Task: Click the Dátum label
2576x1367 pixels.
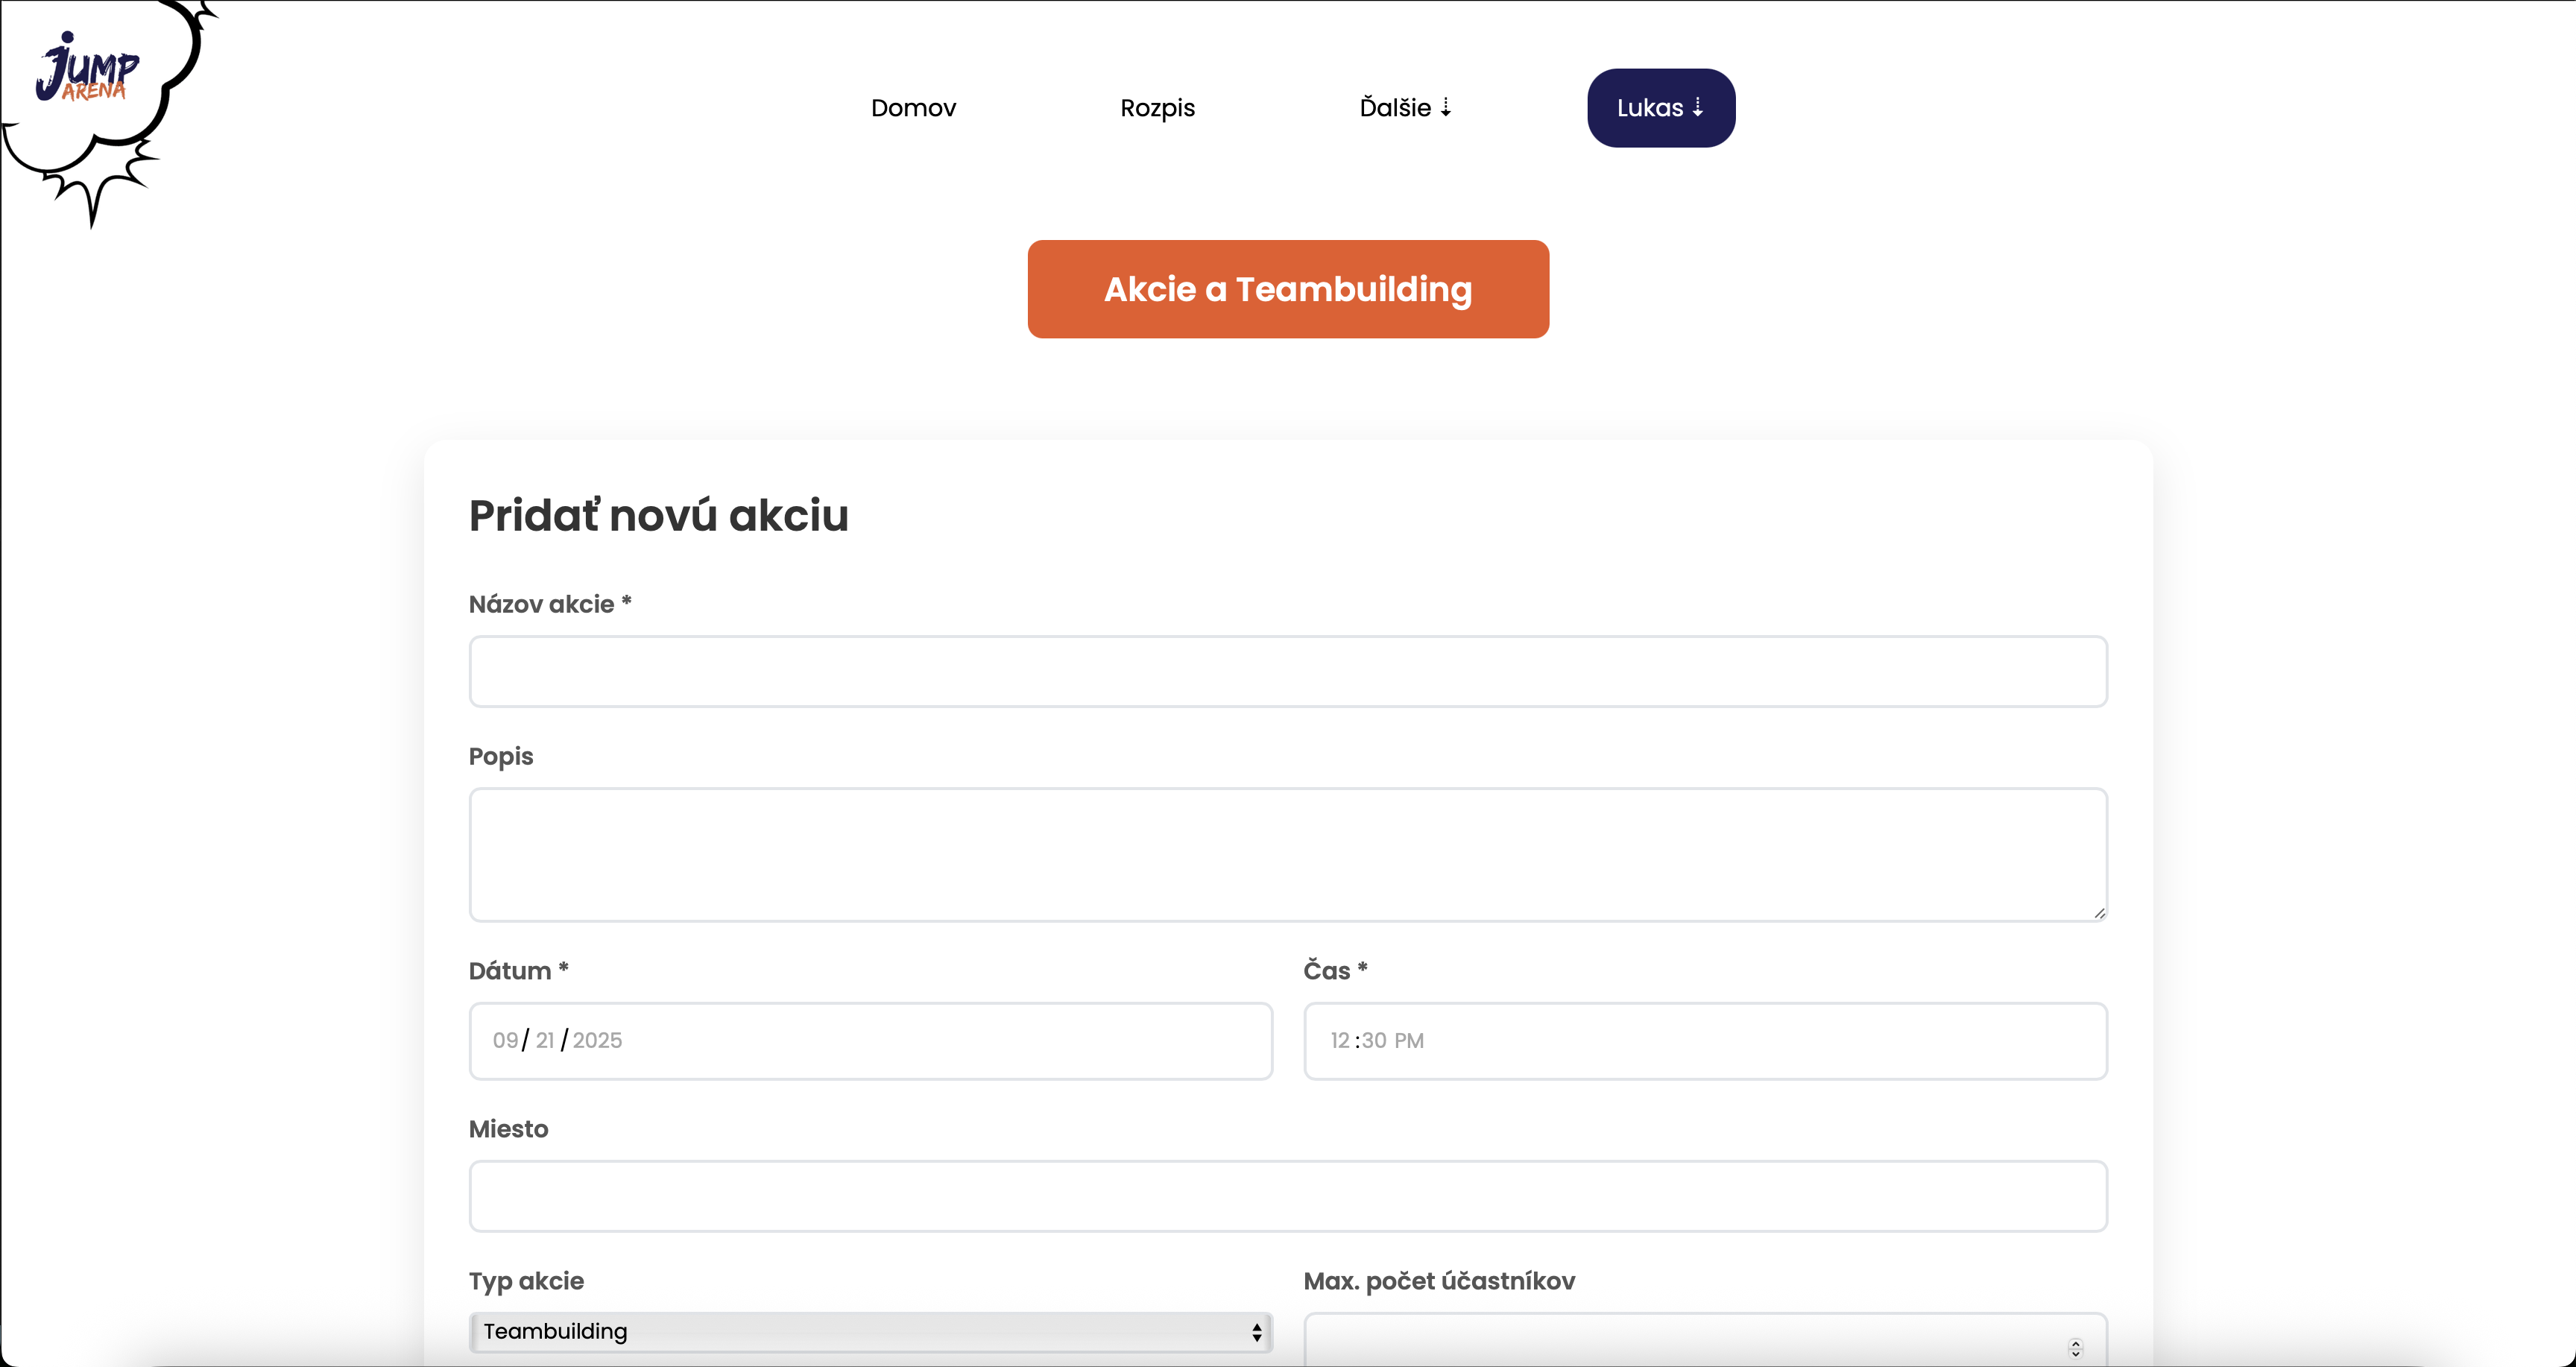Action: (x=518, y=971)
